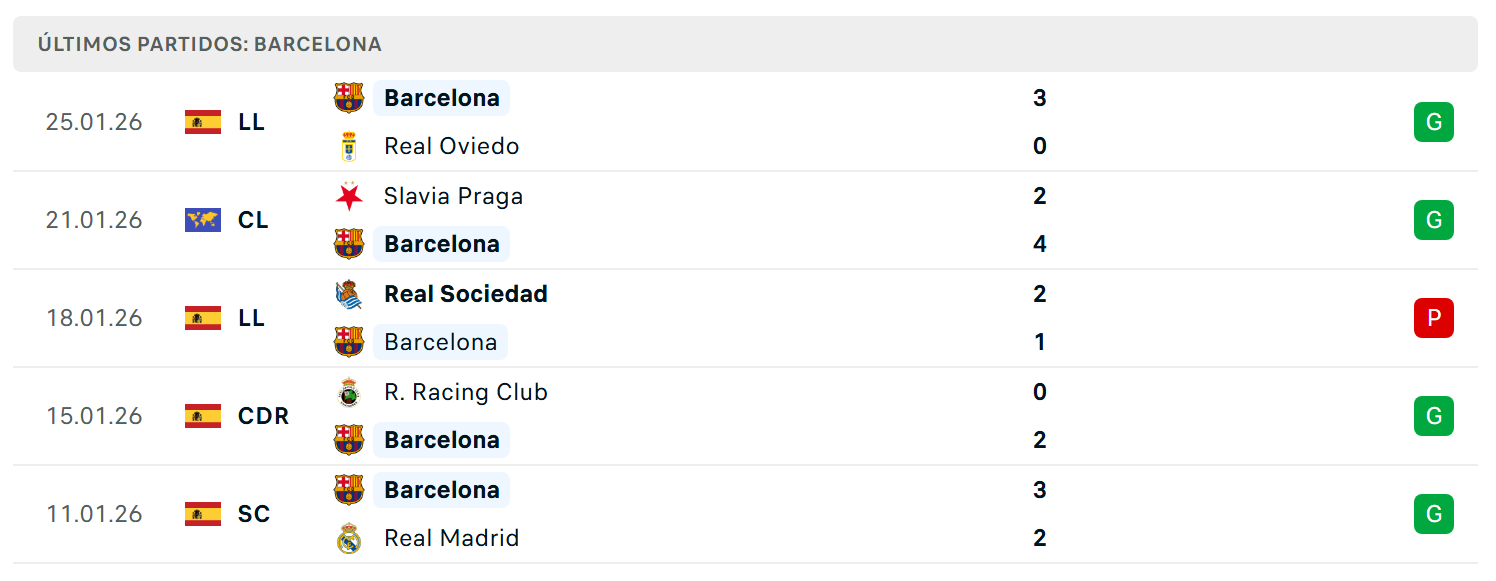Screen dimensions: 1496x581
Task: Open the Real Madrid team link
Action: pyautogui.click(x=452, y=538)
